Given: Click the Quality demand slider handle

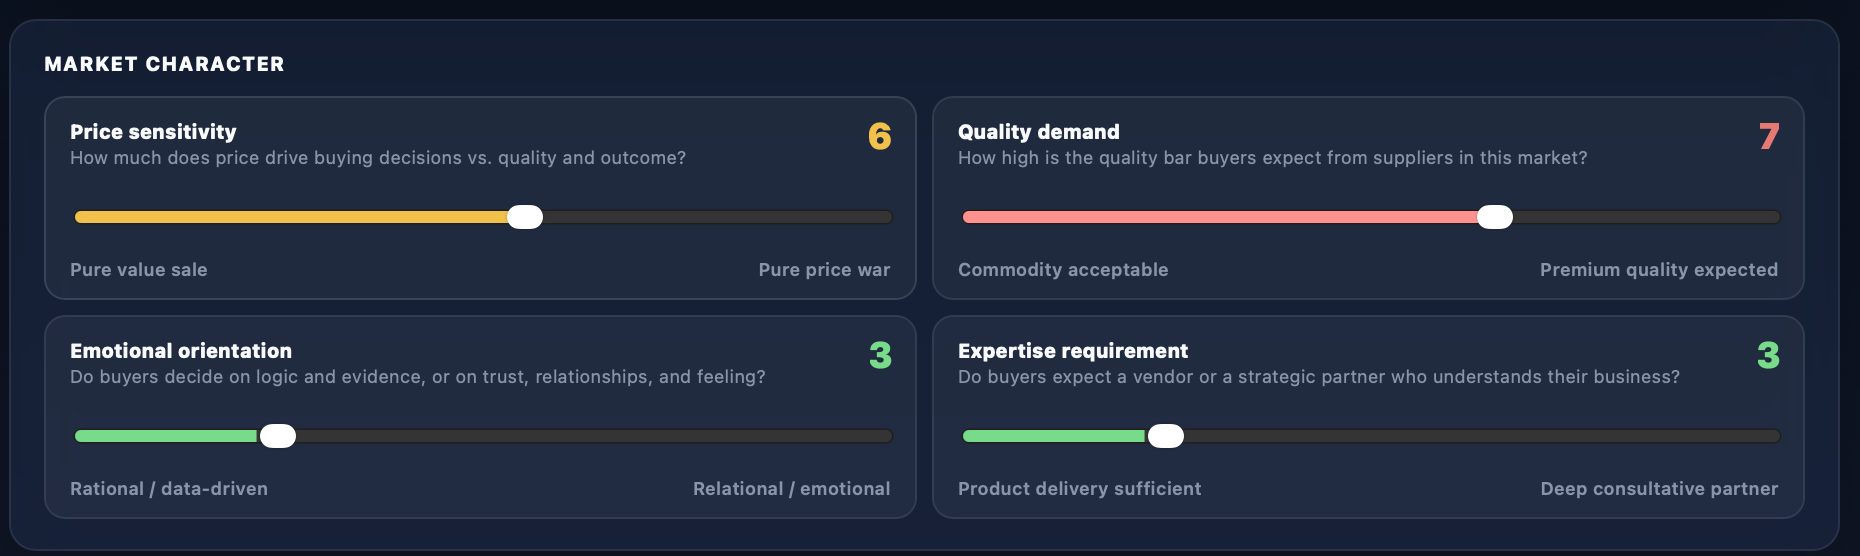Looking at the screenshot, I should (1495, 217).
